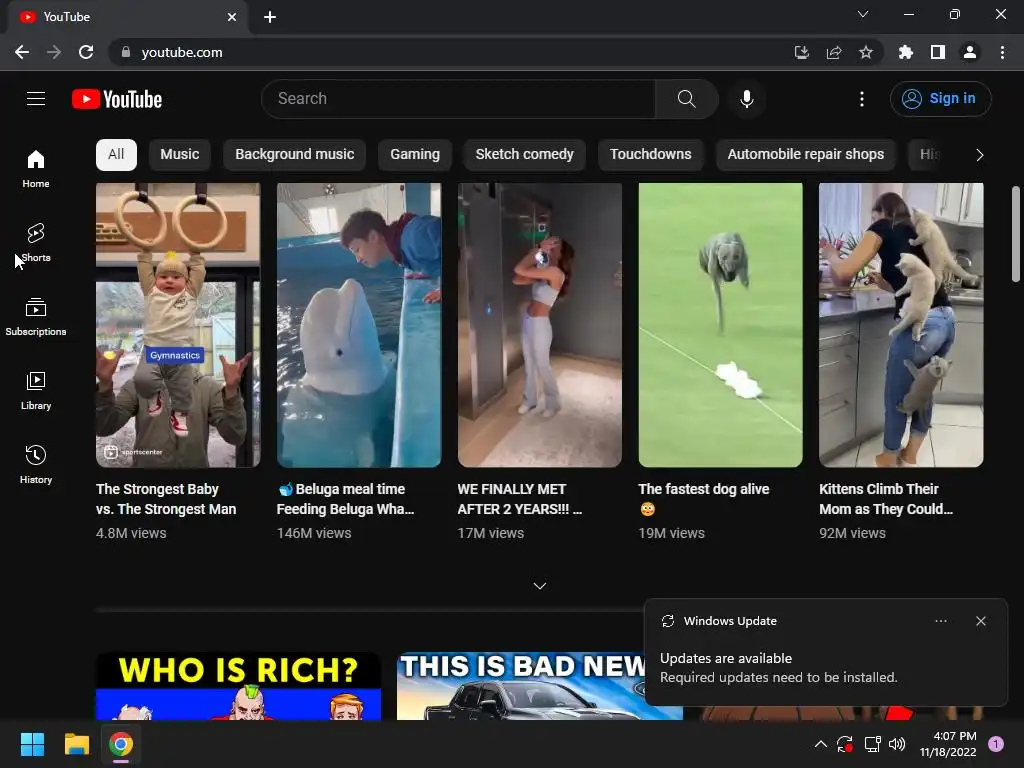Image resolution: width=1024 pixels, height=768 pixels.
Task: Click the install app icon in address bar
Action: 801,52
